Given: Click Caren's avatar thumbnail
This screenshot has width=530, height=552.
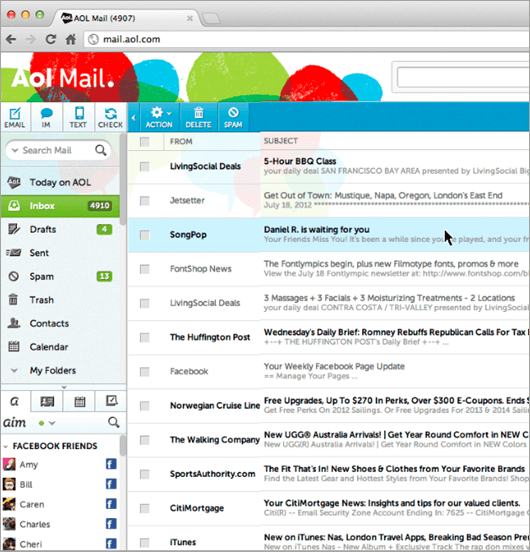Looking at the screenshot, I should 9,504.
